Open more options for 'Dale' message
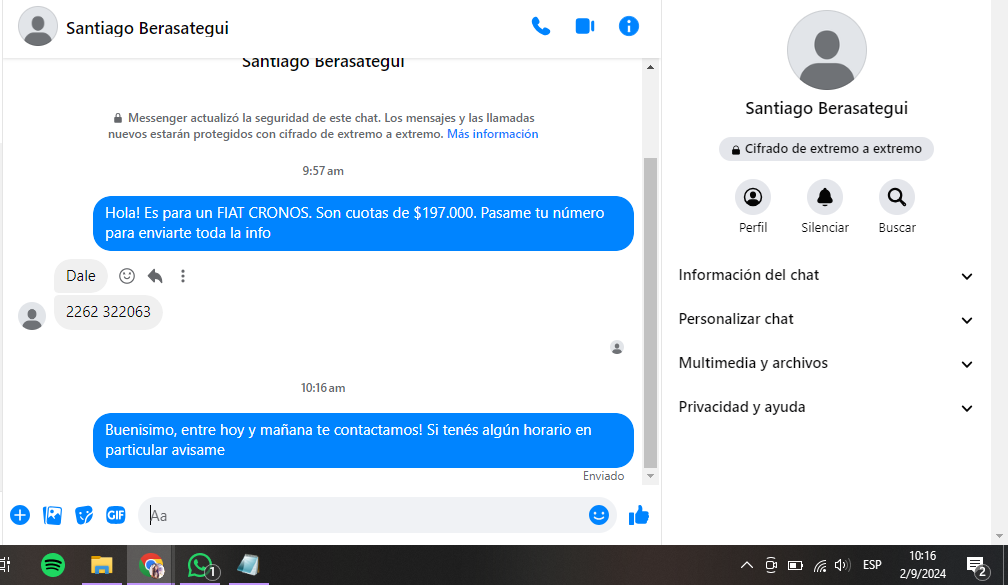Screen dimensions: 1008x585 pyautogui.click(x=183, y=276)
